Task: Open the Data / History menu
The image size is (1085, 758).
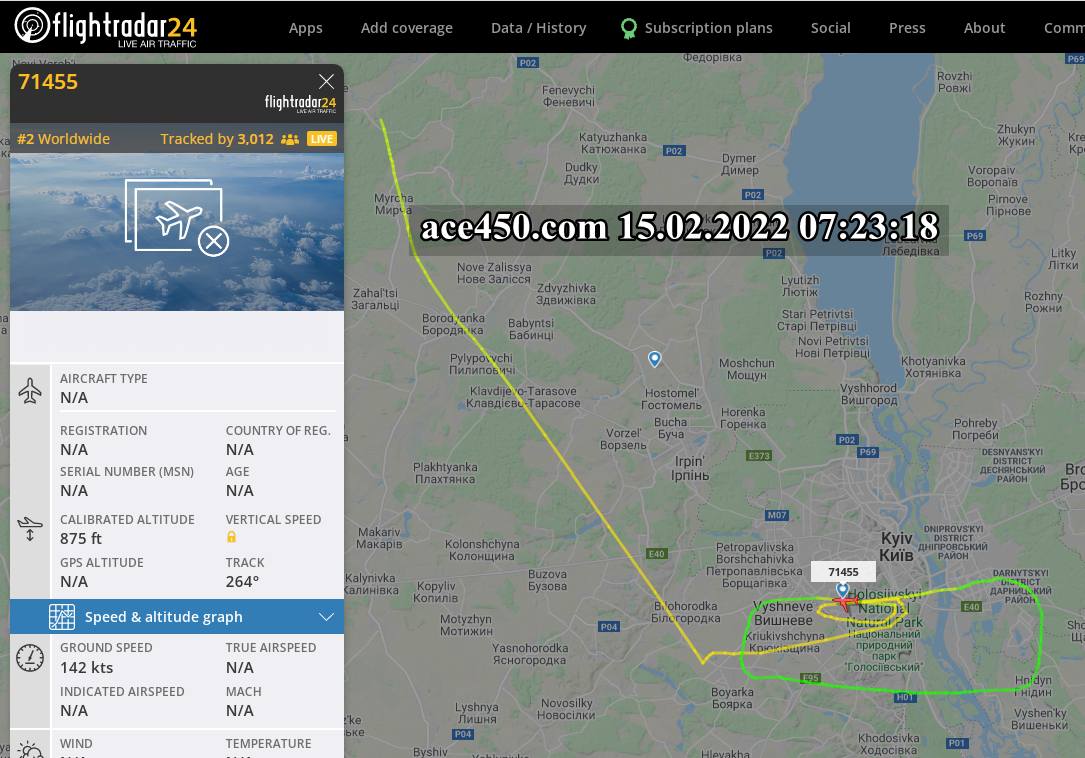Action: [538, 28]
